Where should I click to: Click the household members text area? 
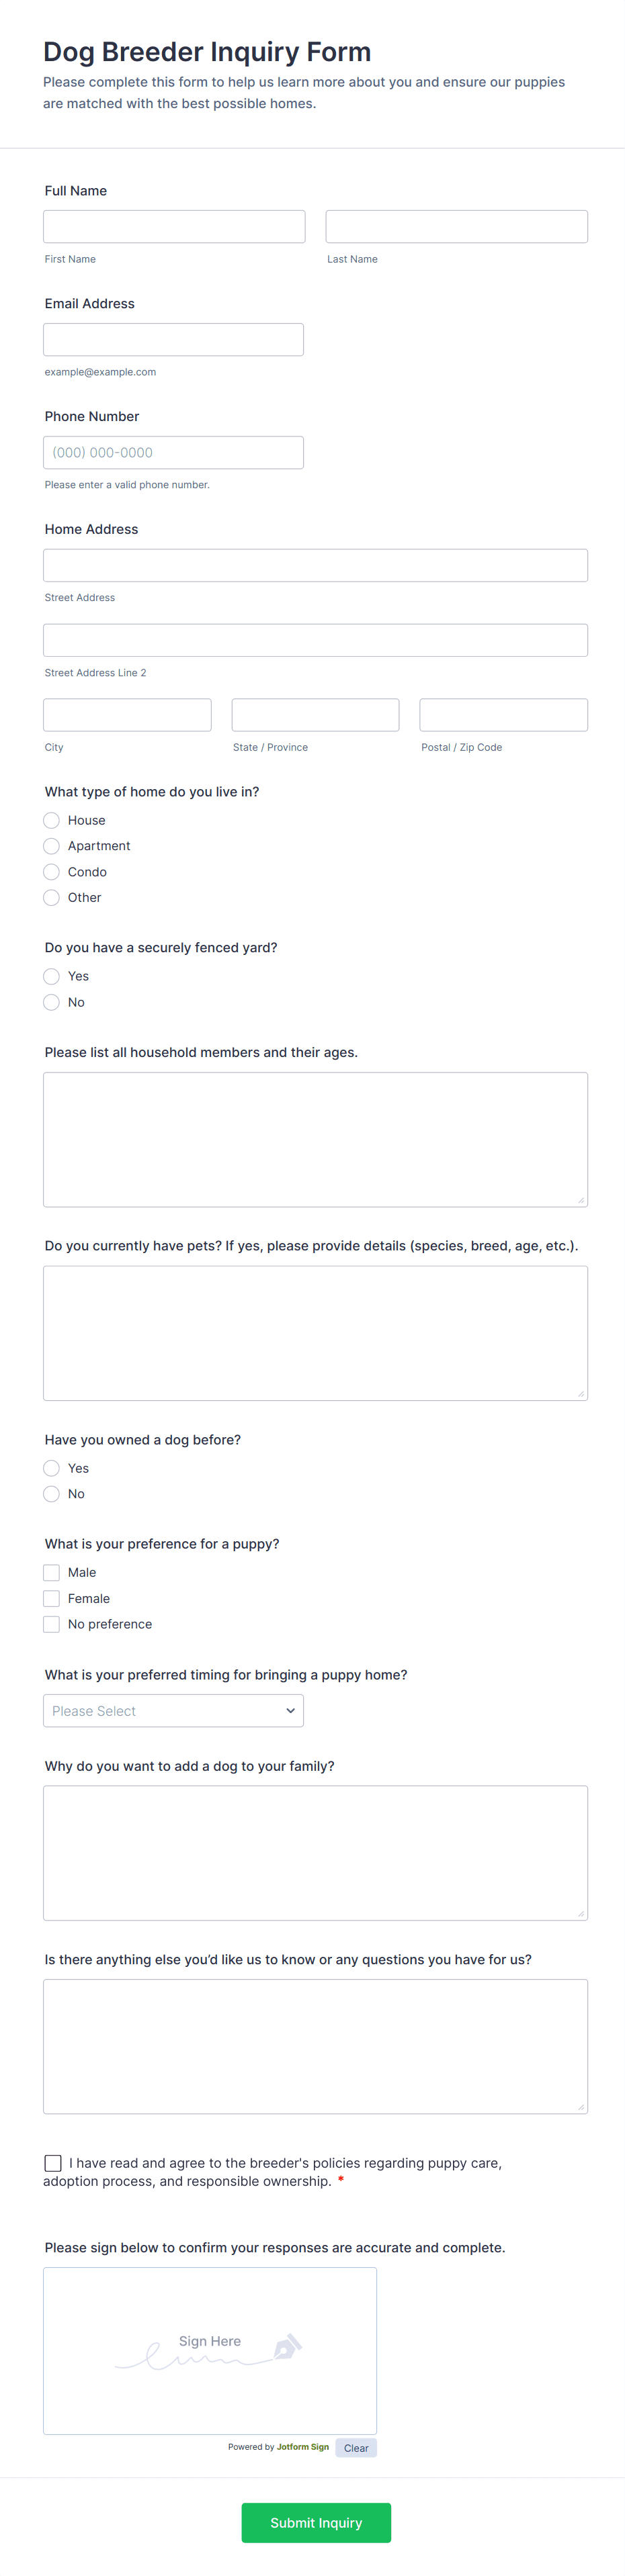(x=315, y=1140)
